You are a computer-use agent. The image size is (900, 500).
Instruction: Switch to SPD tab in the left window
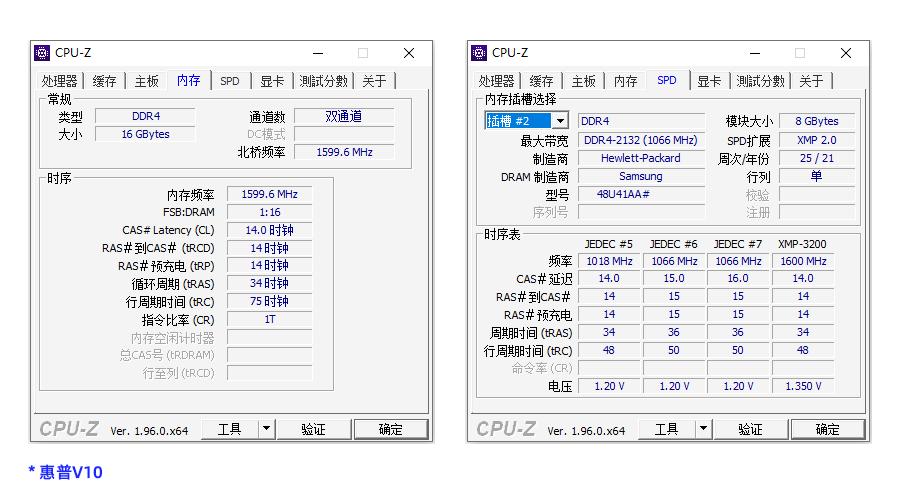point(230,81)
